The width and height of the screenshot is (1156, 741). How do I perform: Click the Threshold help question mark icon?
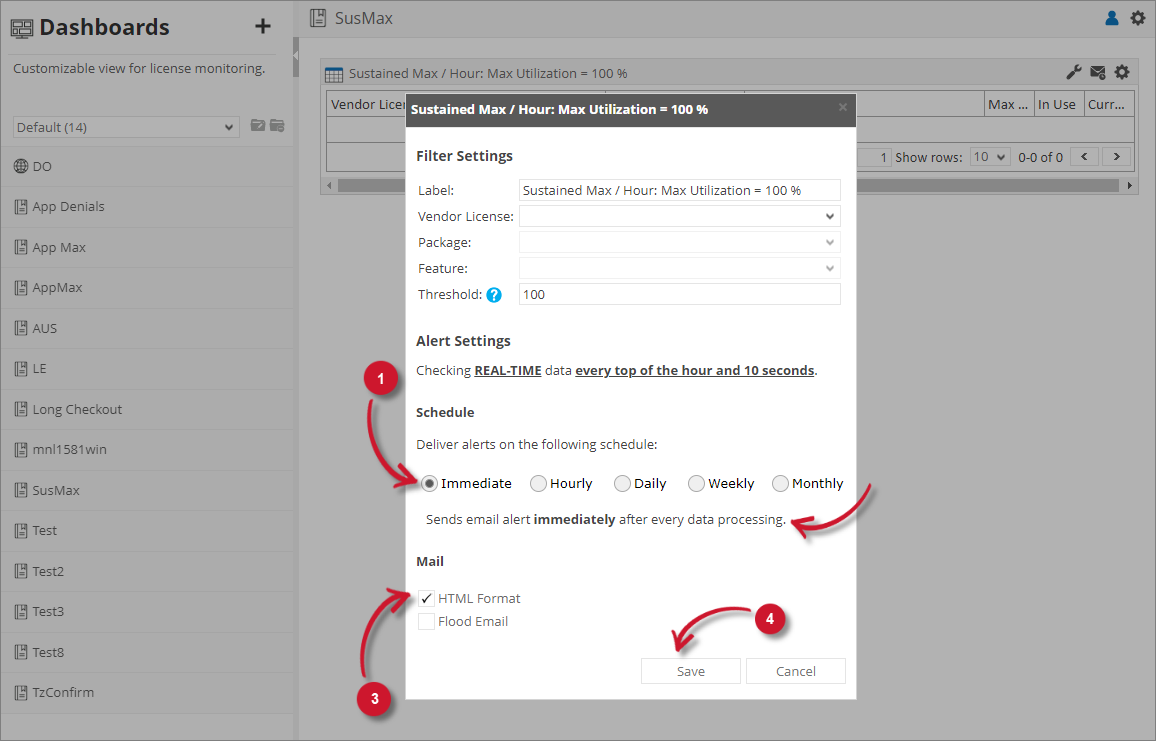[494, 295]
